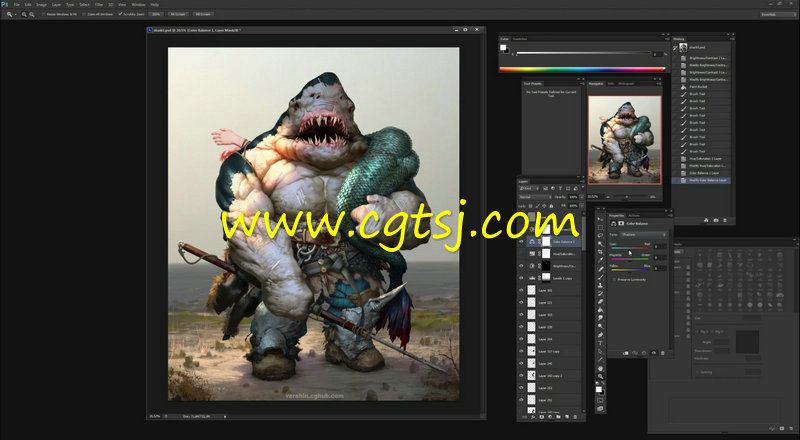
Task: Open the Opacity slider dropdown arrow in Layers
Action: 581,197
